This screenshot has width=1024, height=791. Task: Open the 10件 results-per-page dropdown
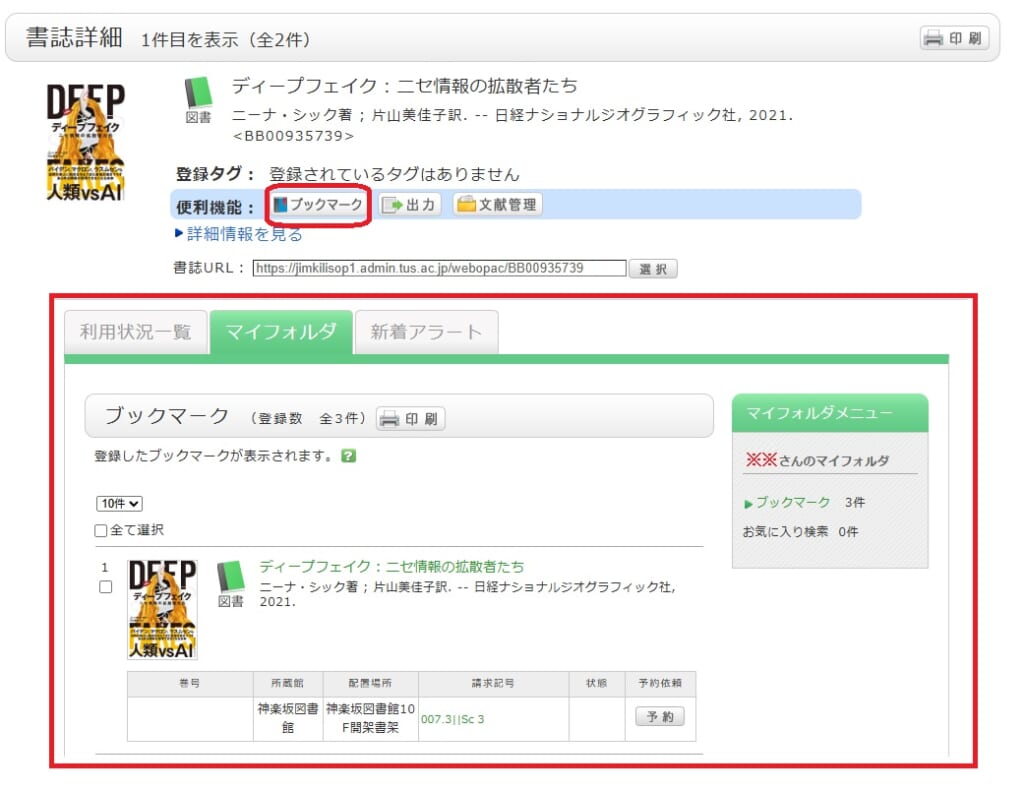[x=120, y=504]
